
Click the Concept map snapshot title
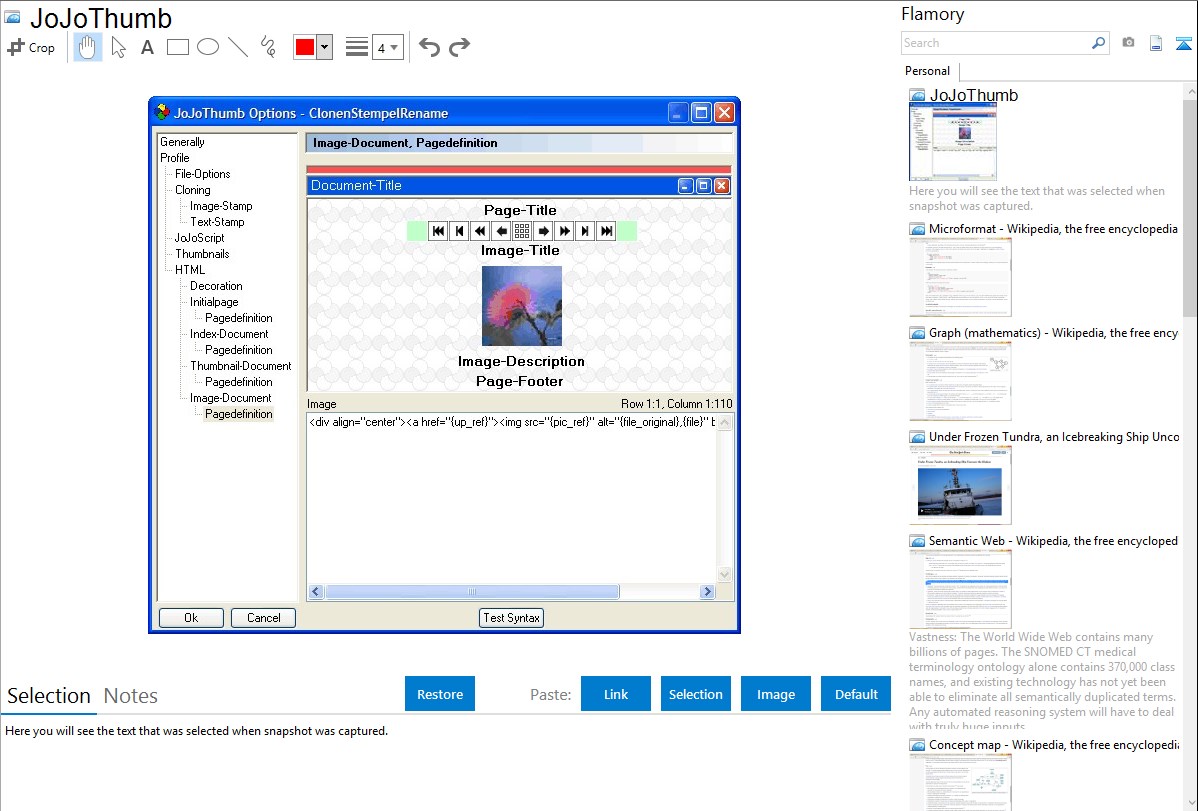point(1053,744)
